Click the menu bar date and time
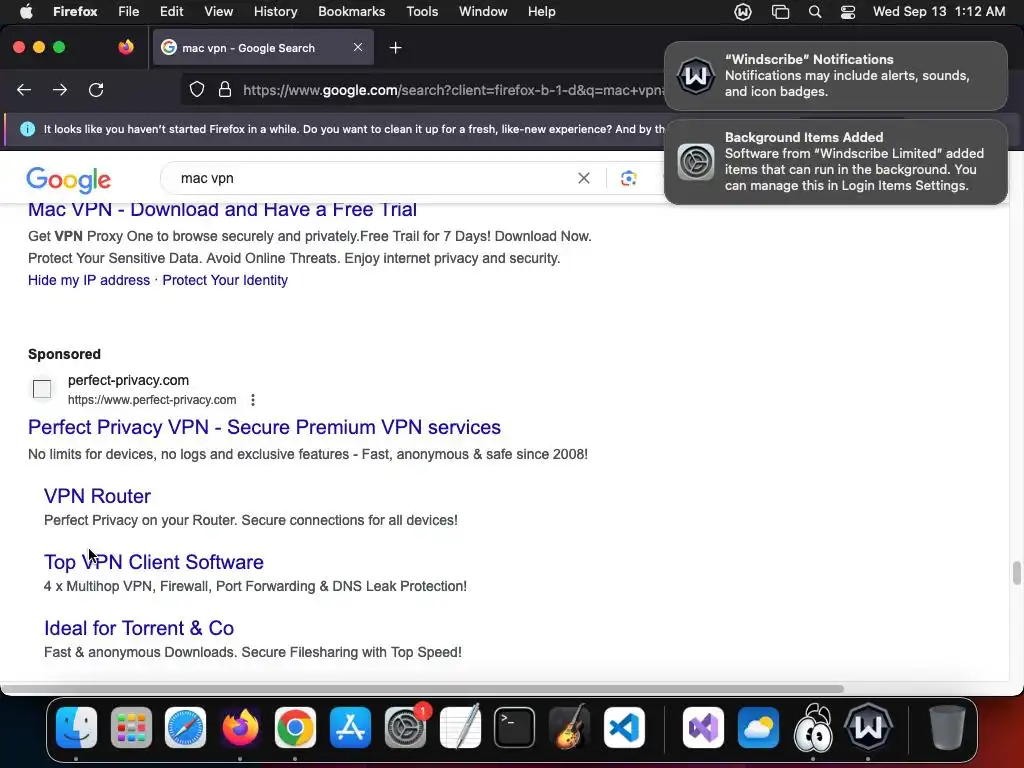 pos(939,11)
